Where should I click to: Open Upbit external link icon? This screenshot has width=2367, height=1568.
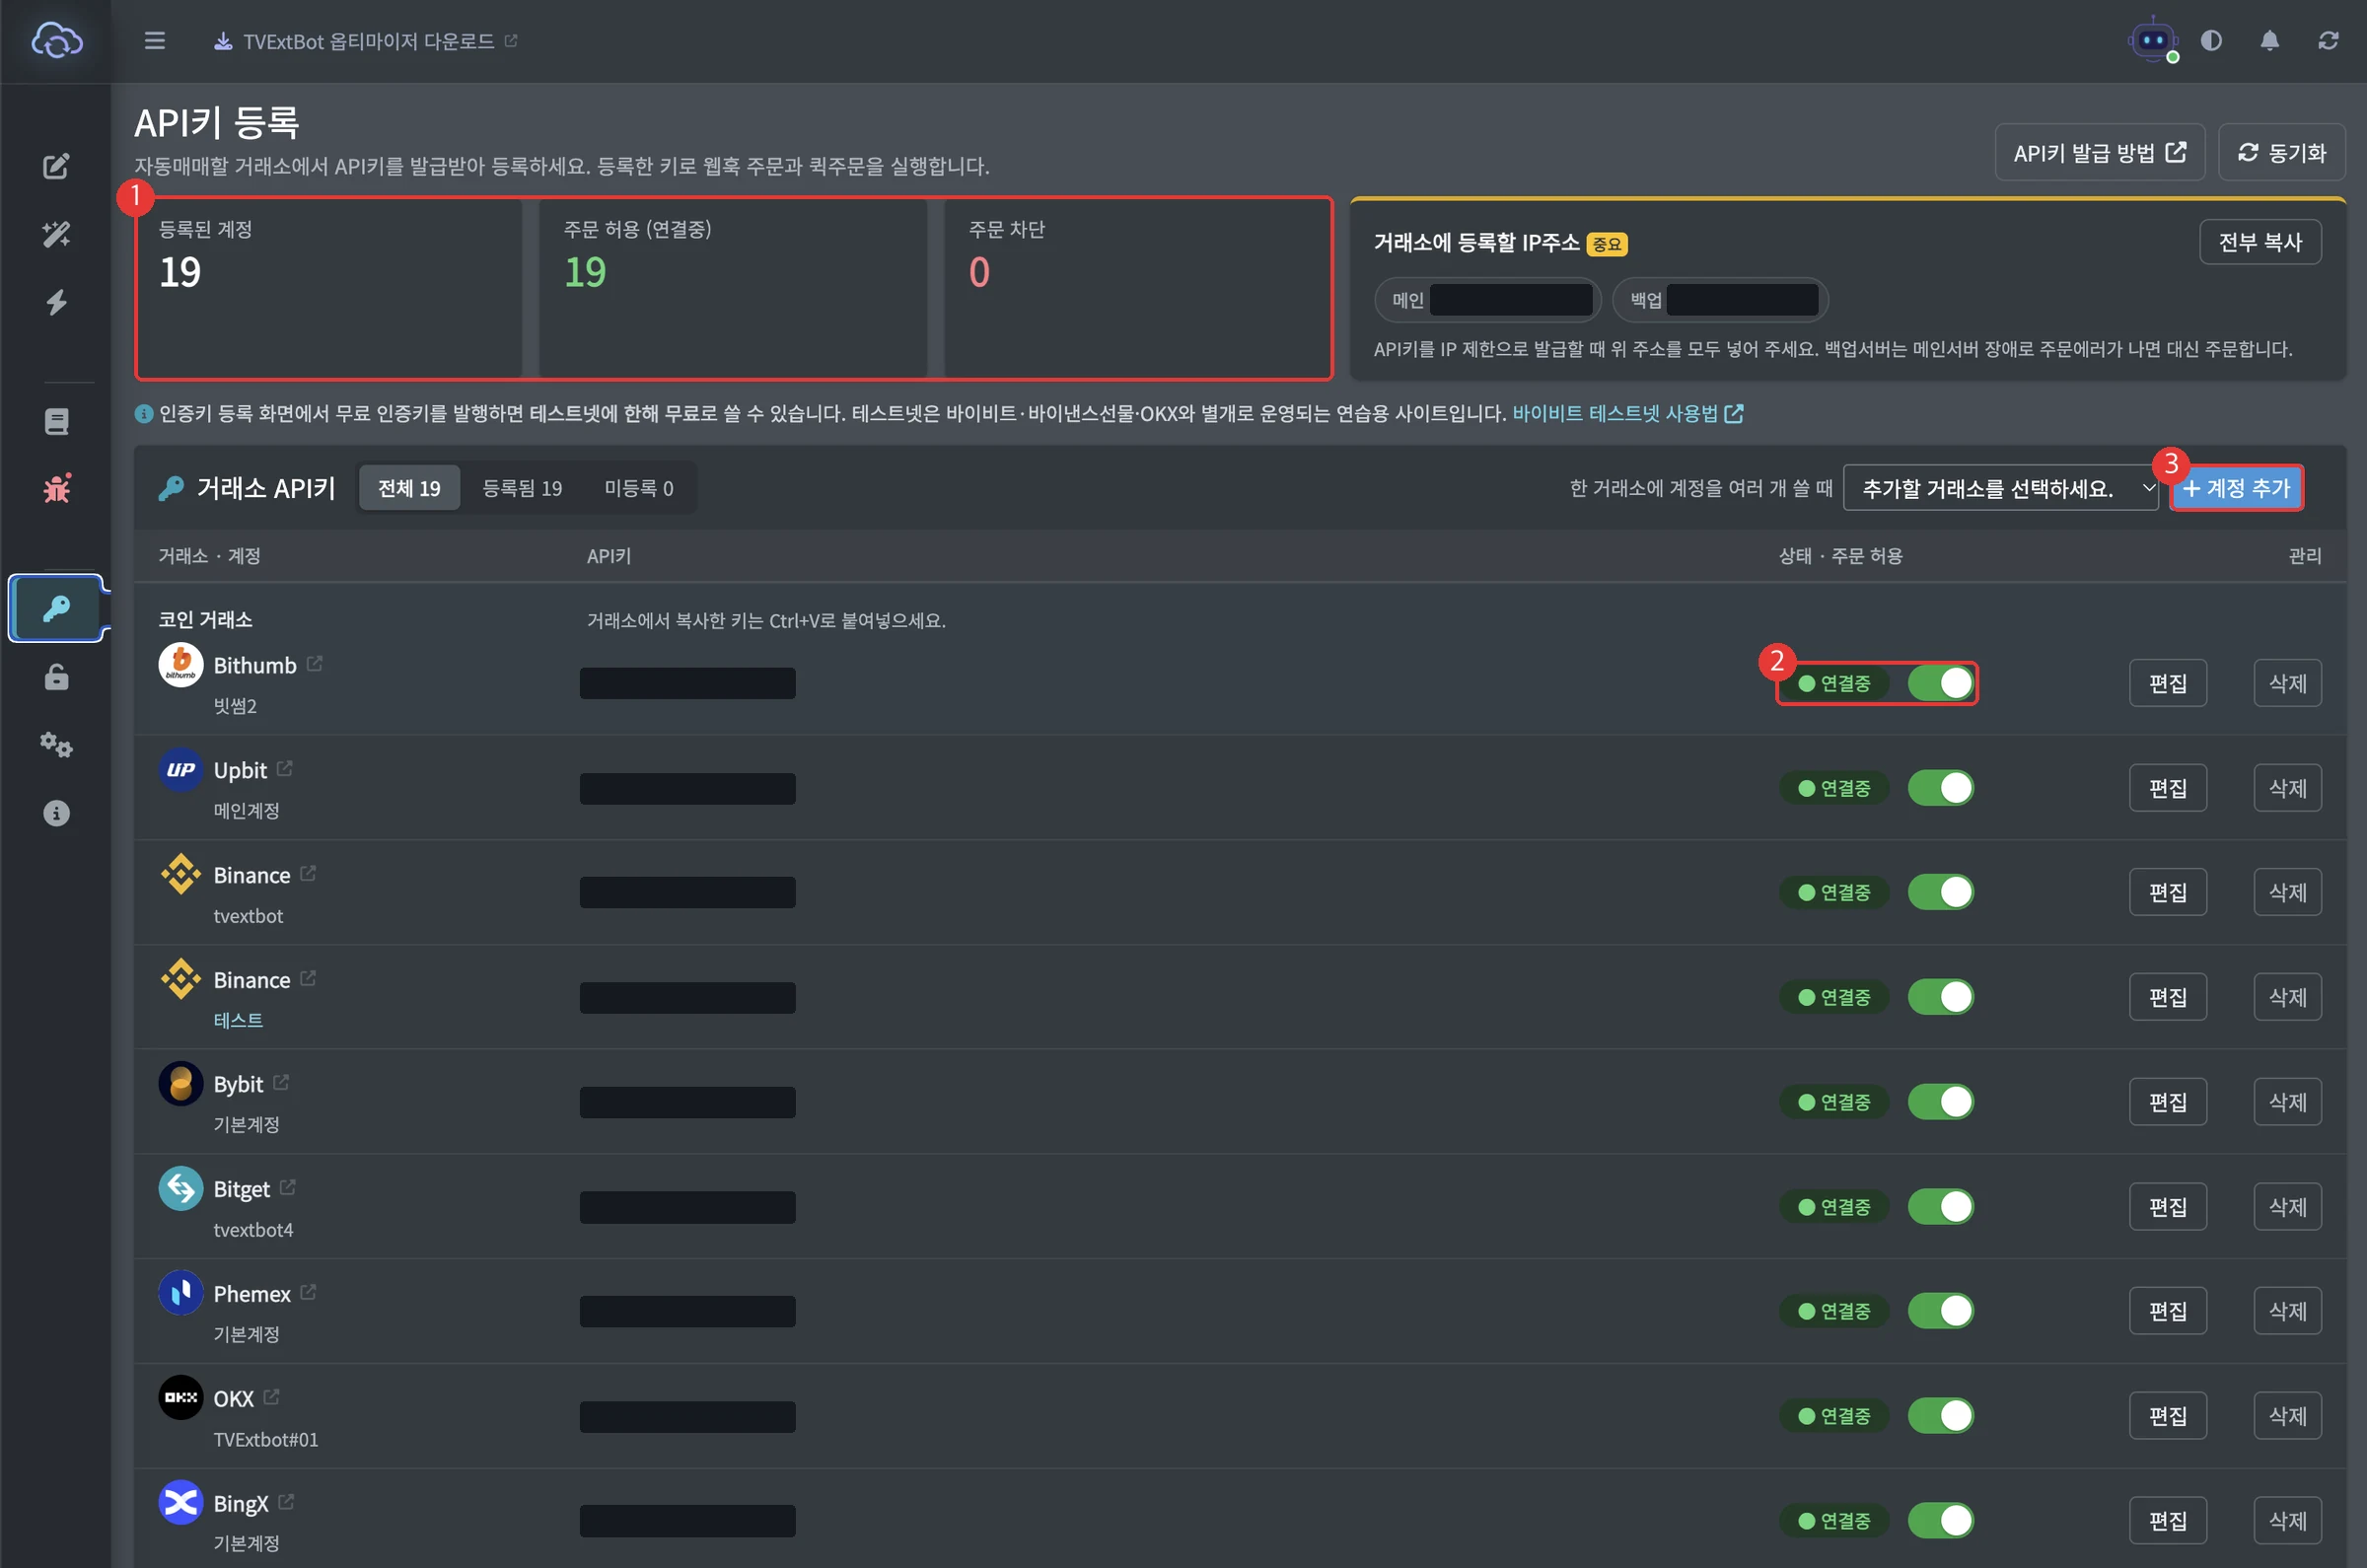285,768
